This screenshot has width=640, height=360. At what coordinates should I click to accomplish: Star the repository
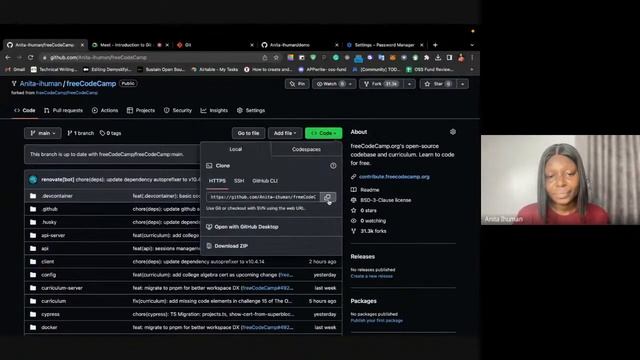[438, 84]
